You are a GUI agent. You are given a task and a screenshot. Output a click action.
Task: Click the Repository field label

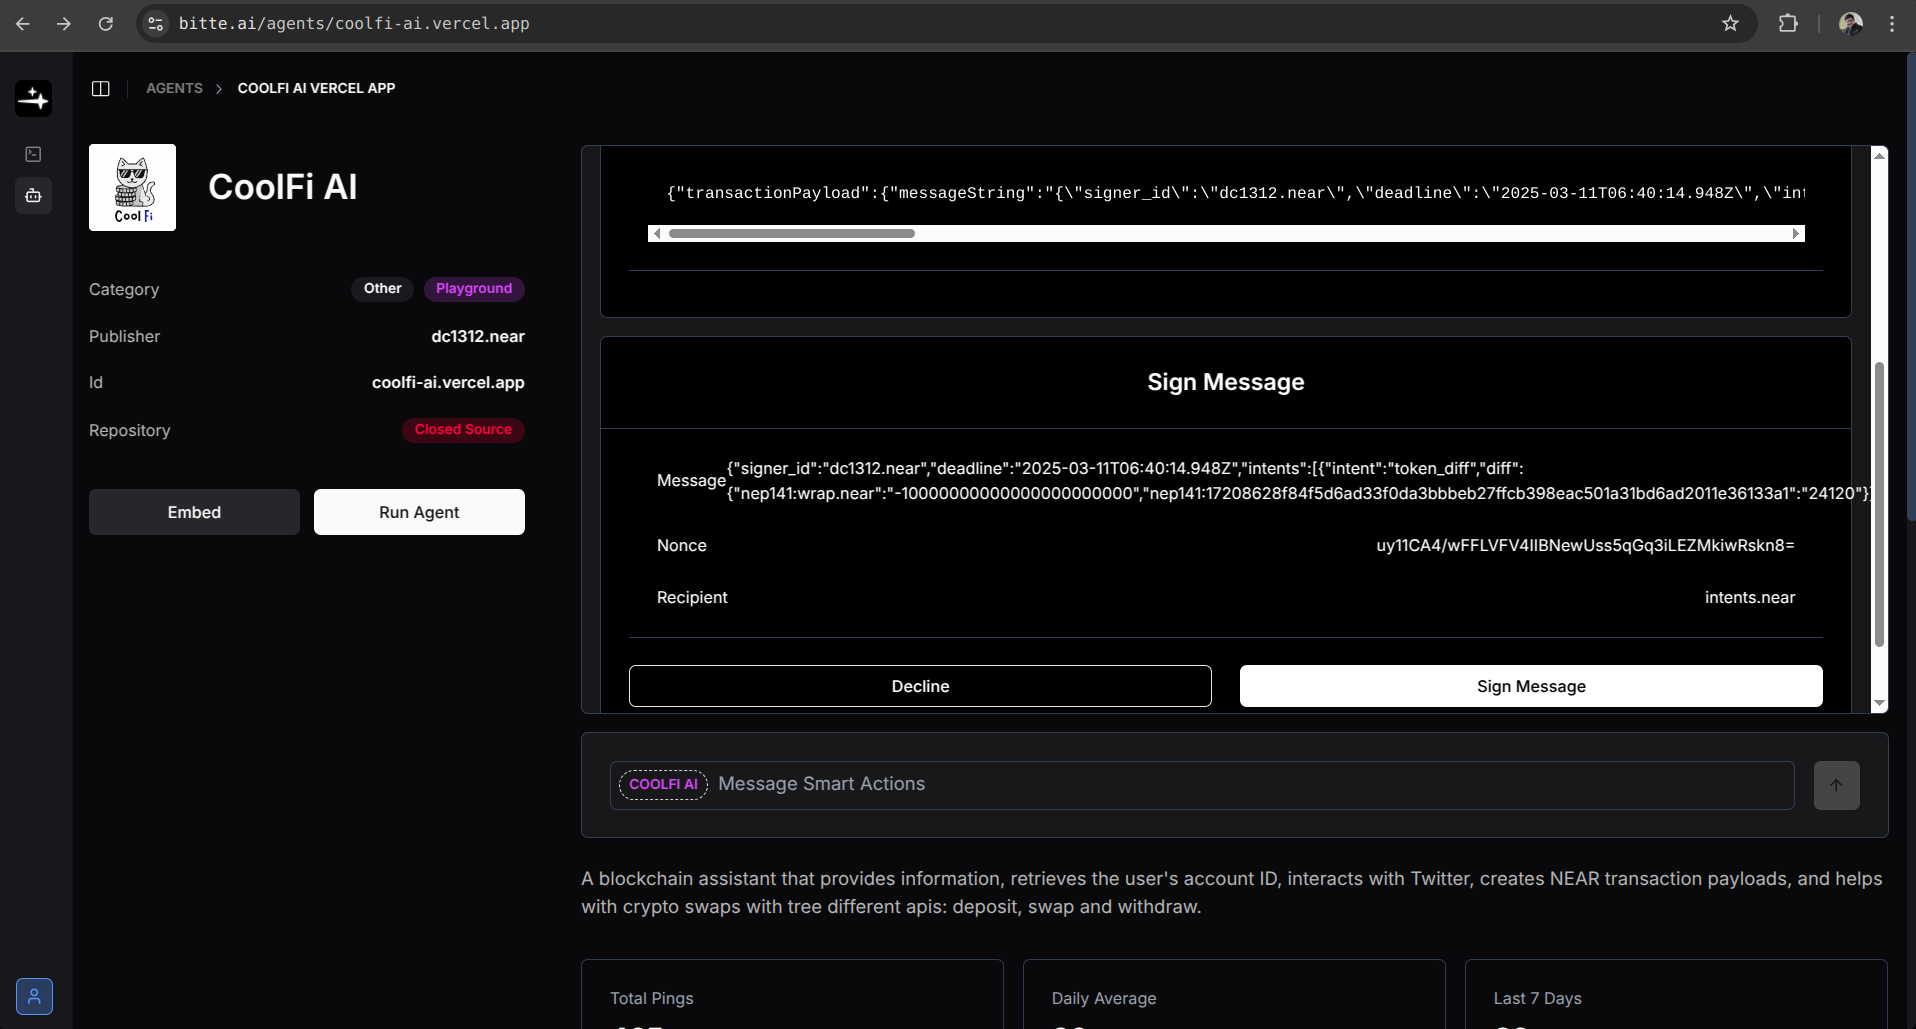click(x=130, y=431)
